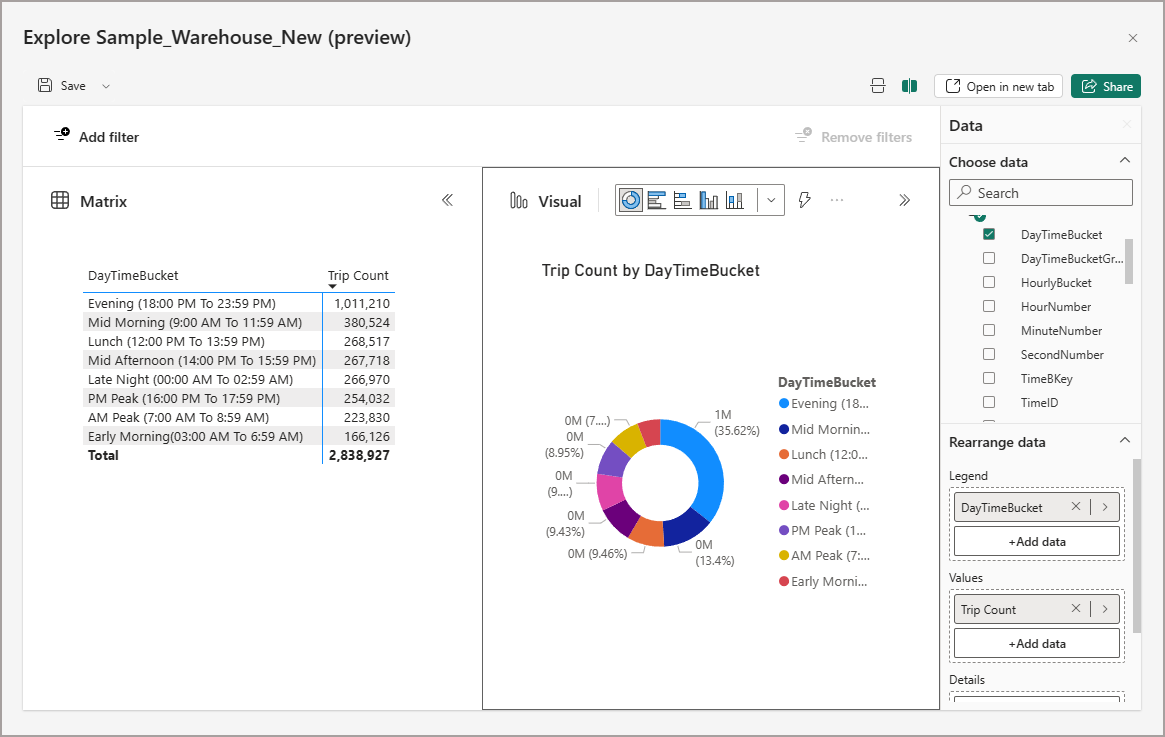Check the HourlyBucket field
1165x737 pixels.
click(x=989, y=282)
